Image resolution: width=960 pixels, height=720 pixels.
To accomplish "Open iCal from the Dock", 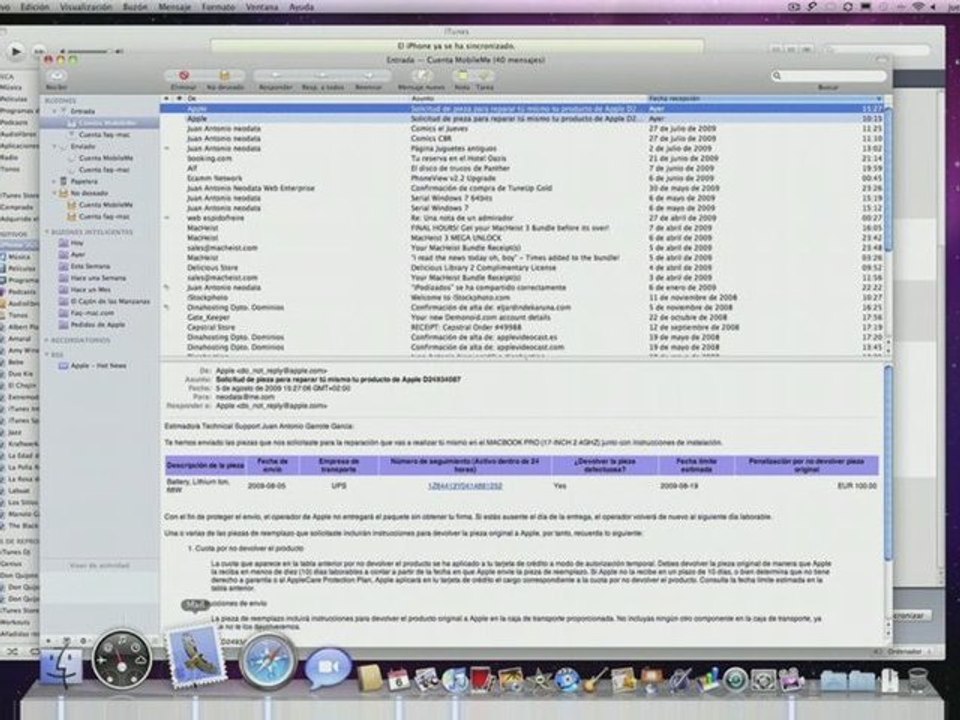I will pyautogui.click(x=398, y=680).
